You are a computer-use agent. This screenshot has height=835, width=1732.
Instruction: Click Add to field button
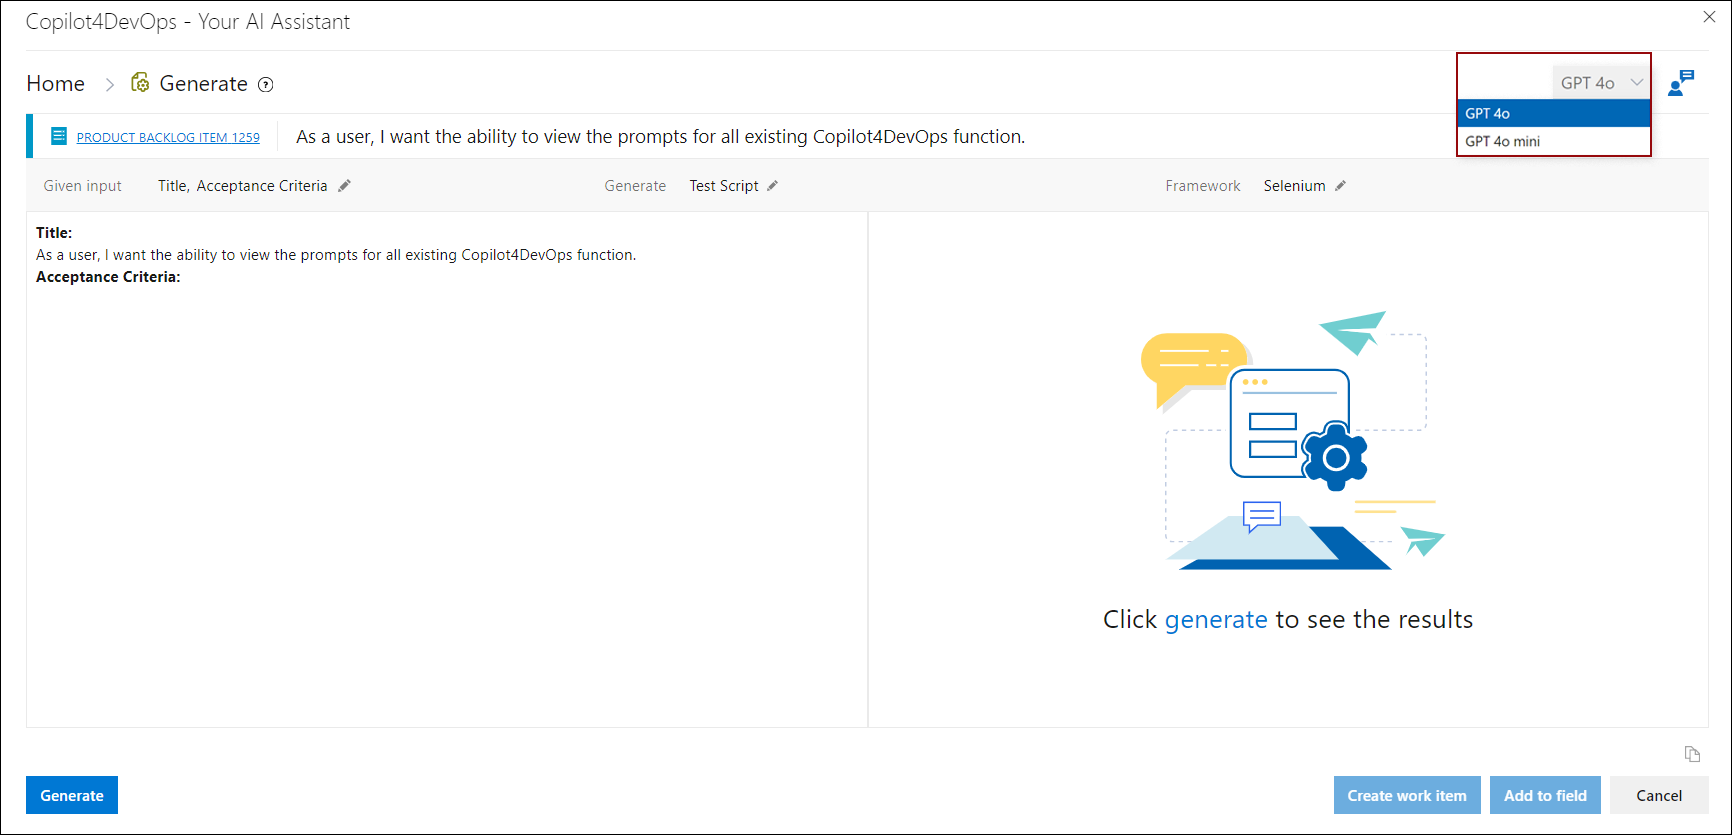coord(1545,795)
